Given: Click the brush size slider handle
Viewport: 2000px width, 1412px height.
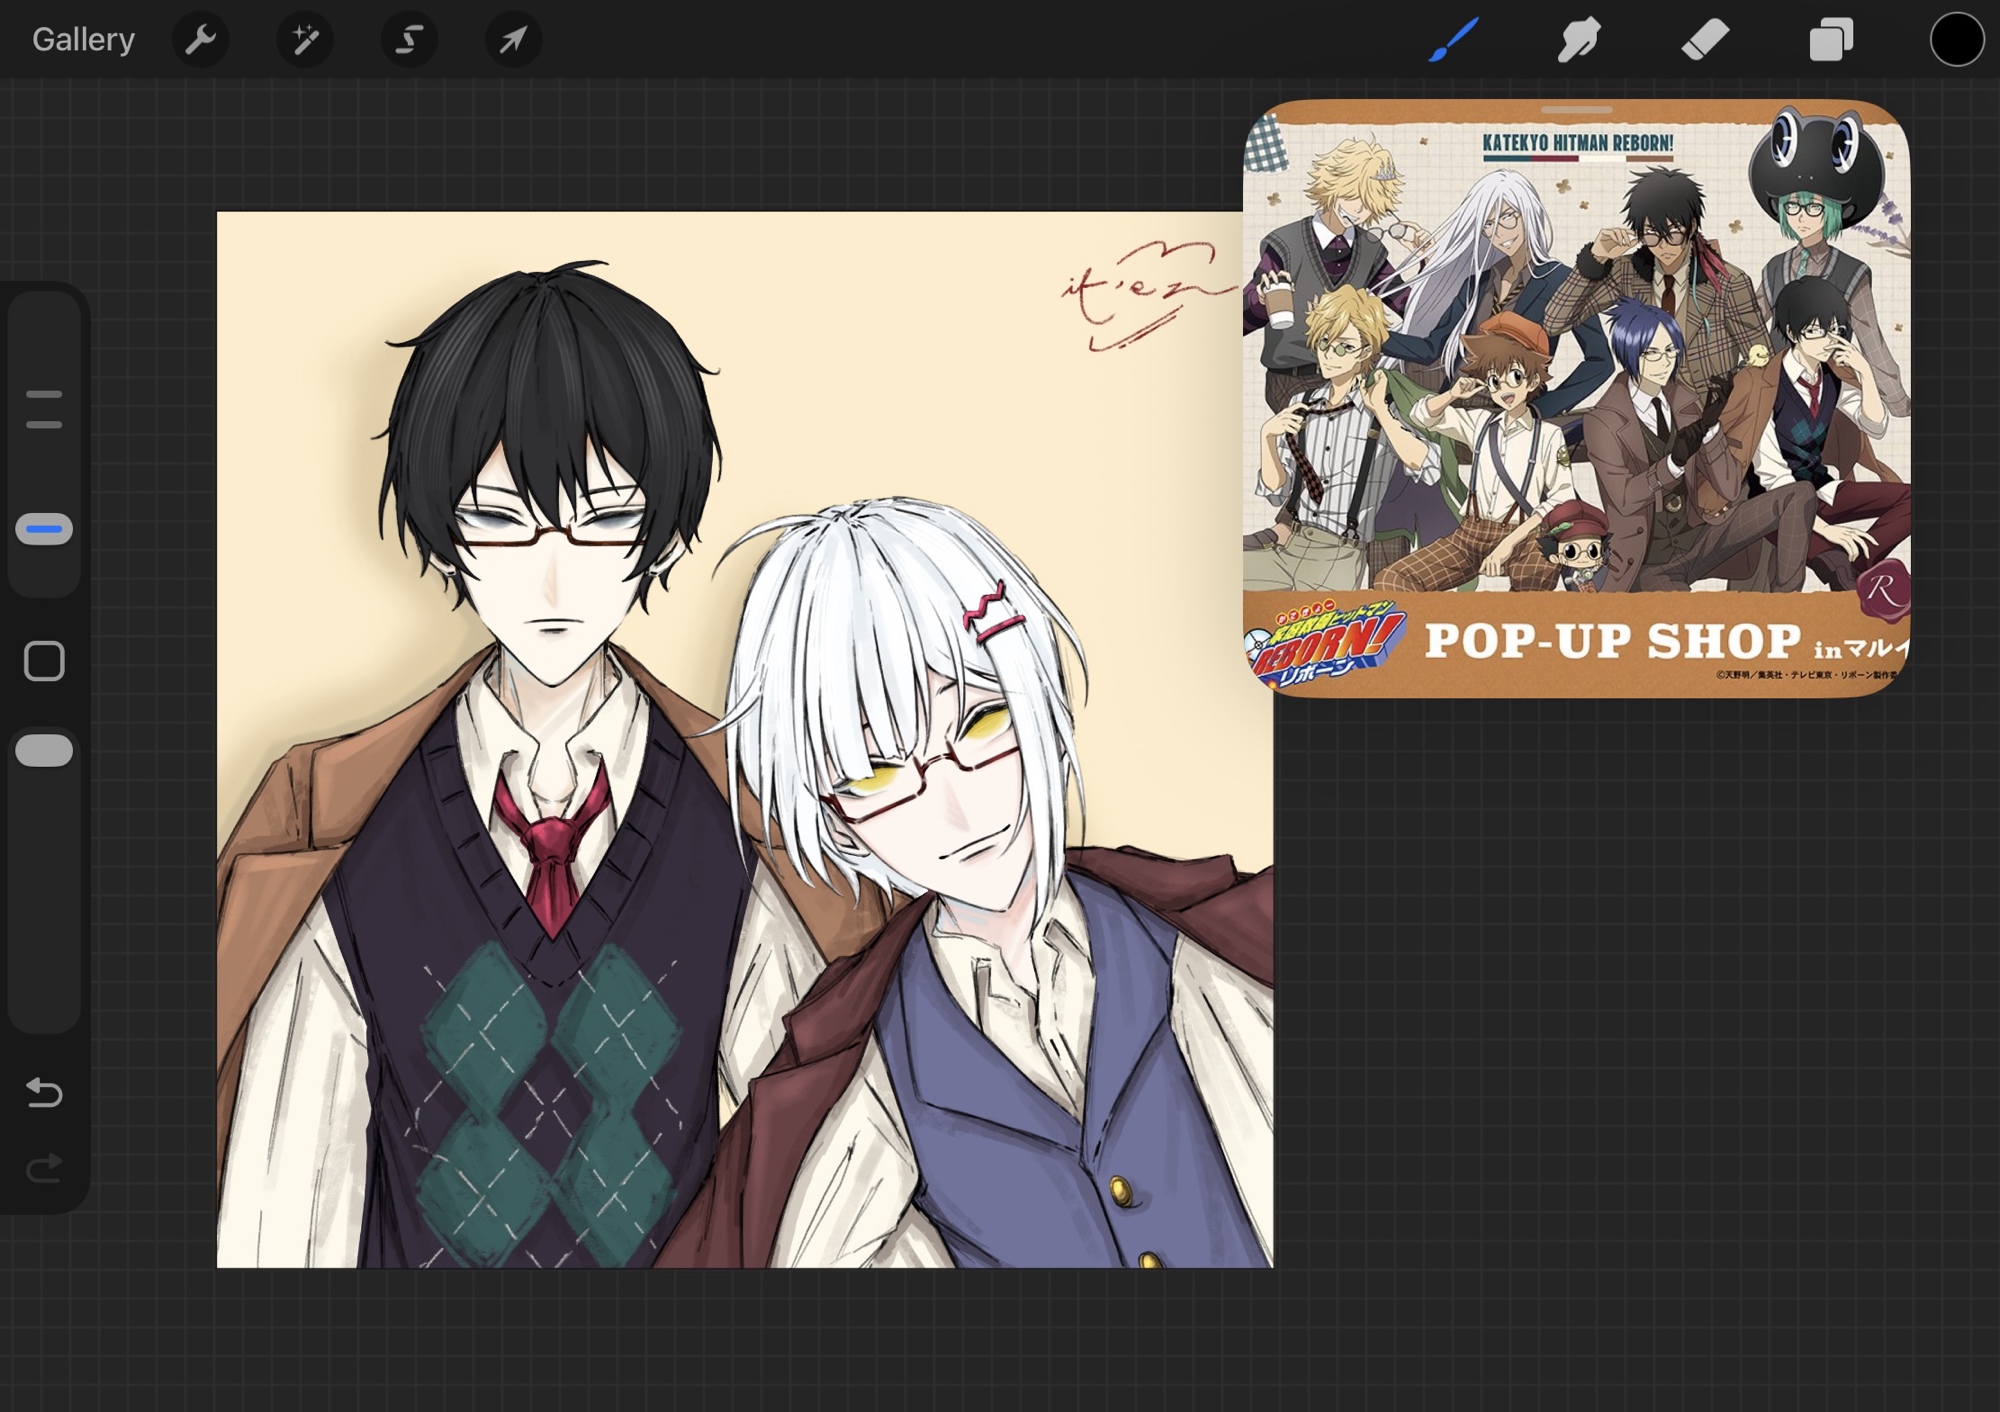Looking at the screenshot, I should click(x=44, y=529).
